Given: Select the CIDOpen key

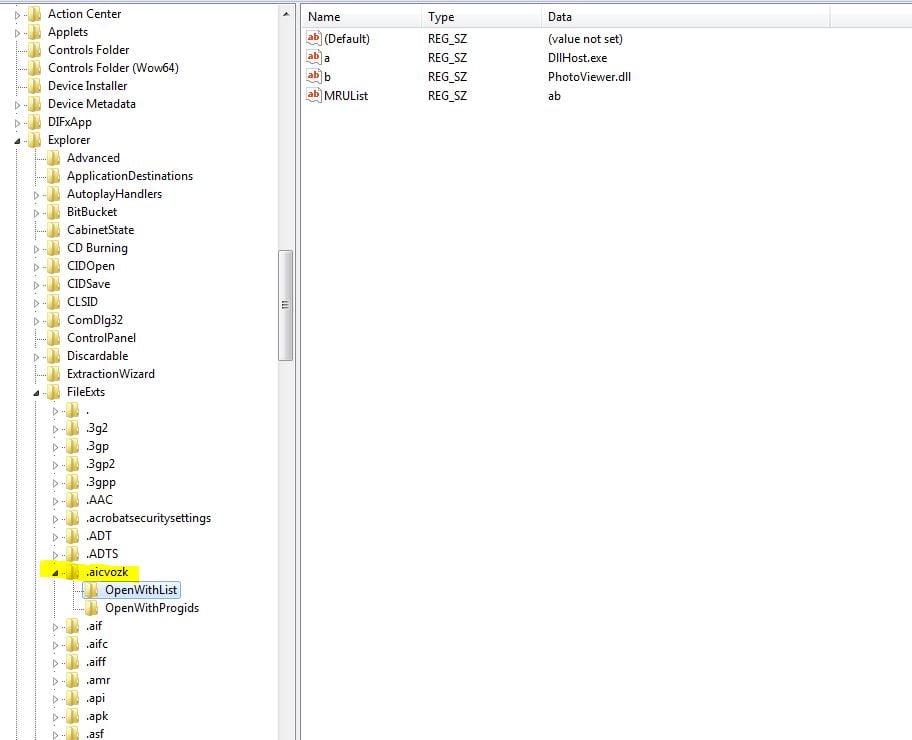Looking at the screenshot, I should coord(91,266).
